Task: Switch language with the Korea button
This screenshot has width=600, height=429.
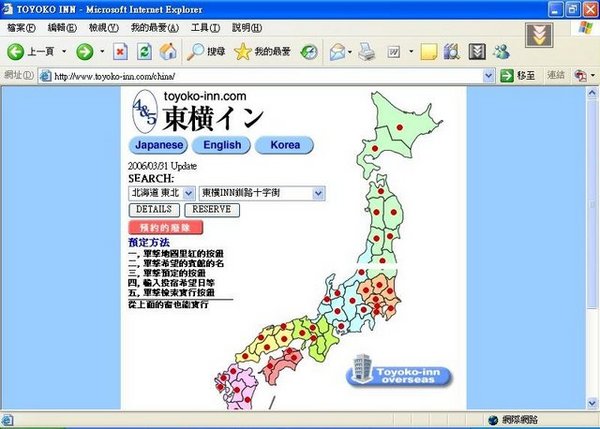Action: pyautogui.click(x=284, y=145)
